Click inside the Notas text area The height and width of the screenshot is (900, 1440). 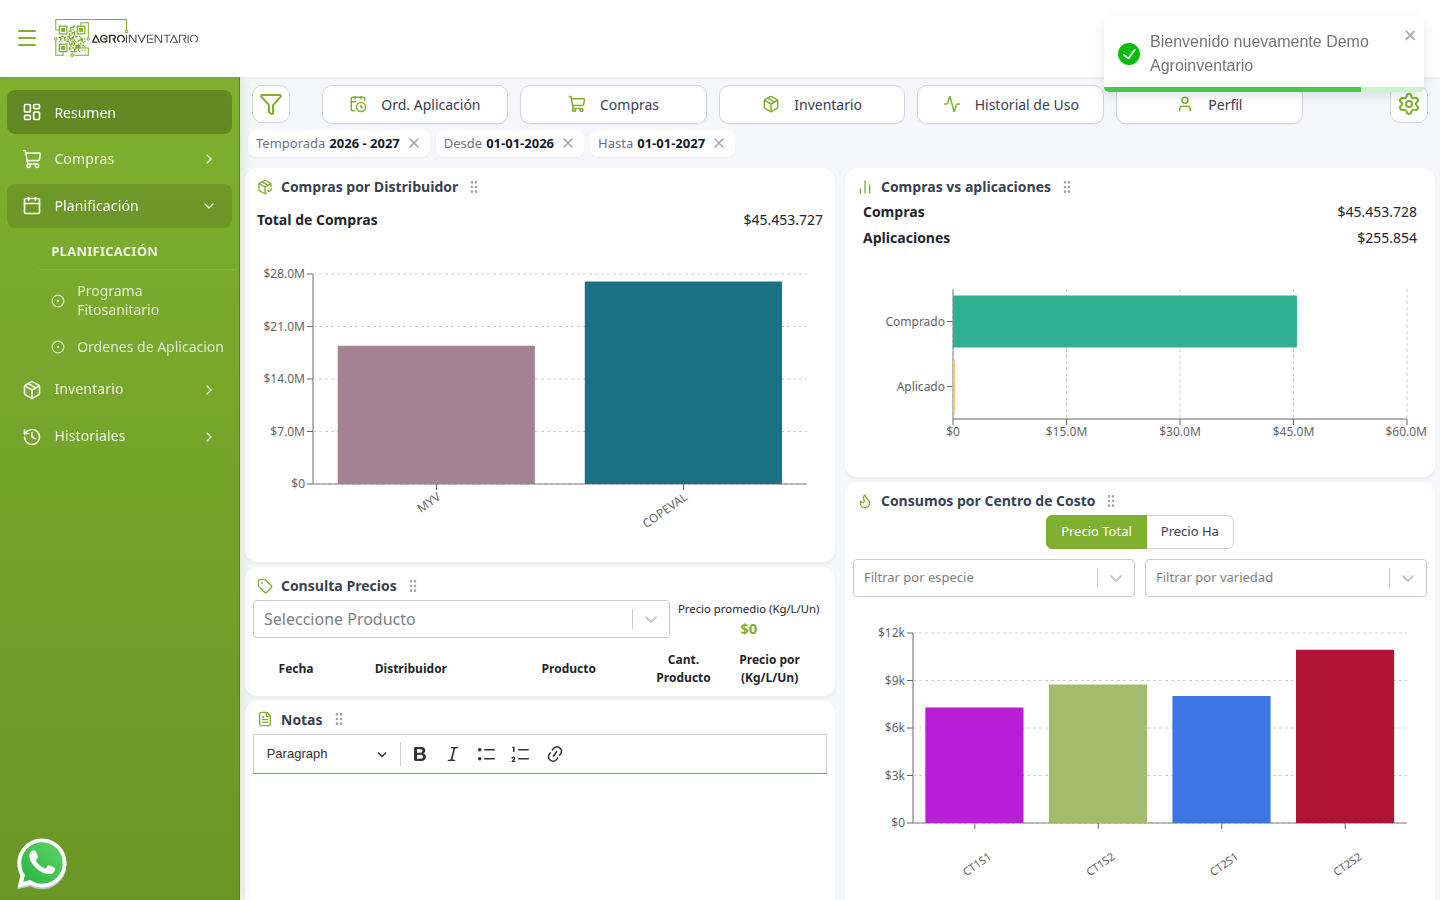click(x=540, y=835)
